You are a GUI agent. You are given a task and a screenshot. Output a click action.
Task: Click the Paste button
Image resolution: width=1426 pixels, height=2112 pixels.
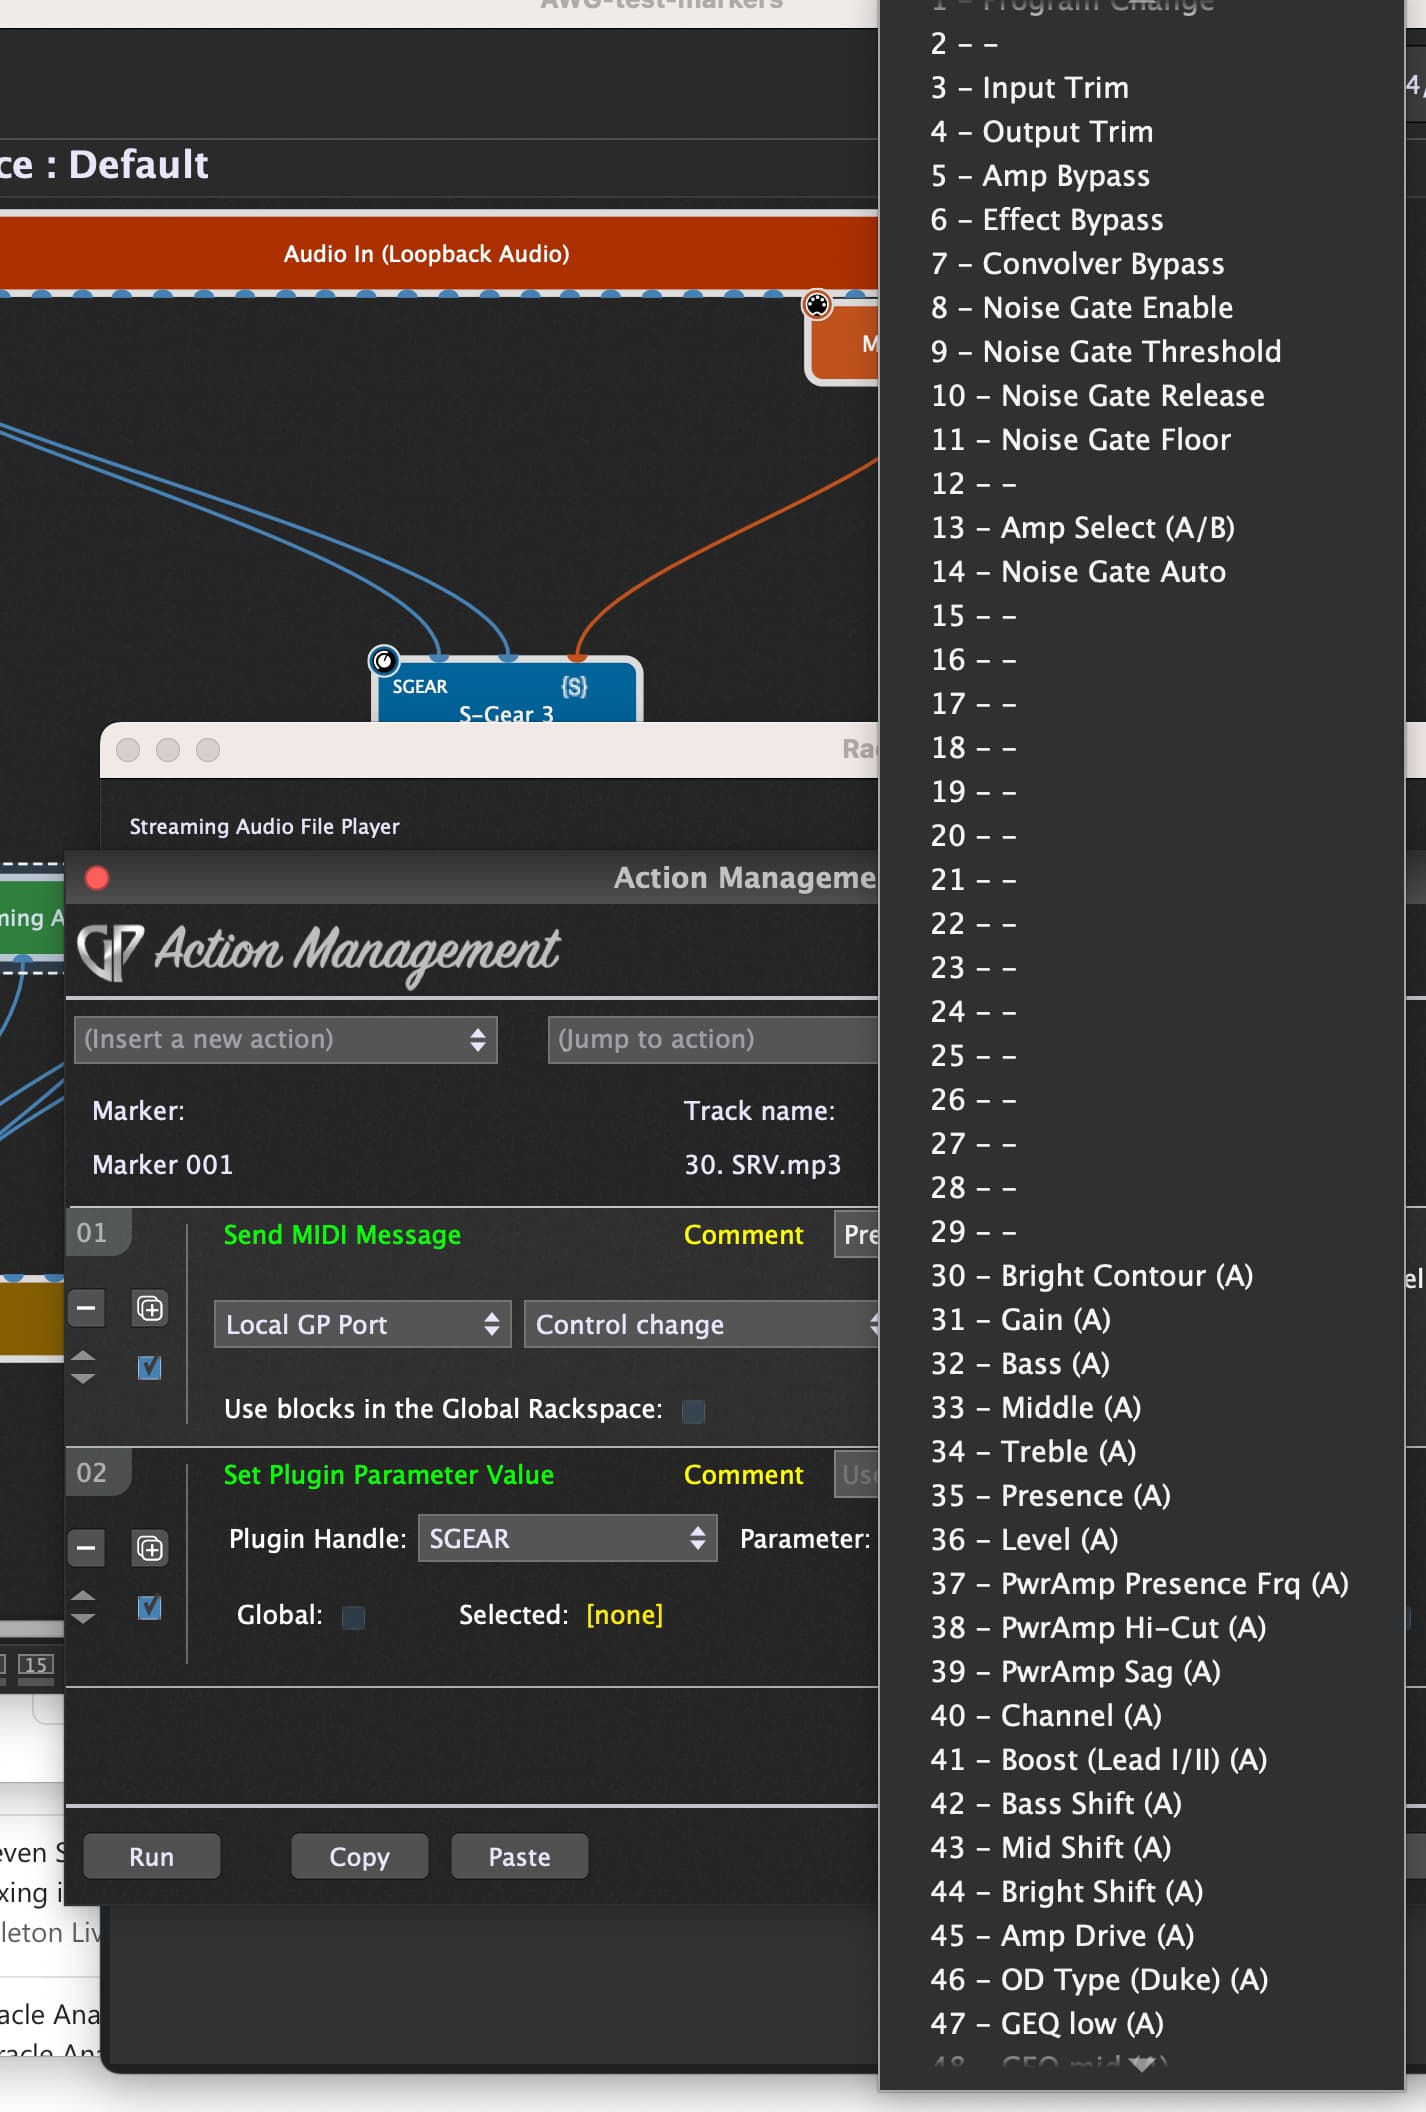[519, 1856]
